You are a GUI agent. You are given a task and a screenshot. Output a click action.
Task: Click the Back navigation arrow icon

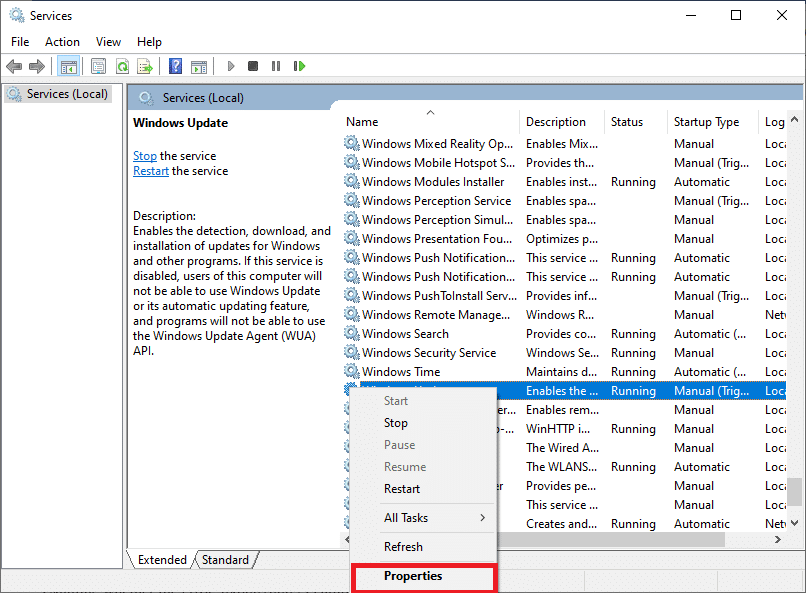pos(14,66)
